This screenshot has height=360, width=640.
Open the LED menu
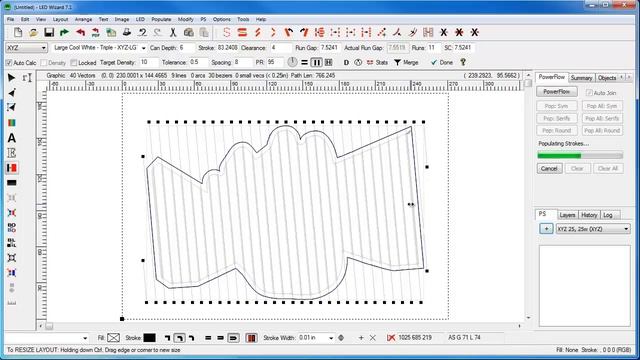(140, 19)
